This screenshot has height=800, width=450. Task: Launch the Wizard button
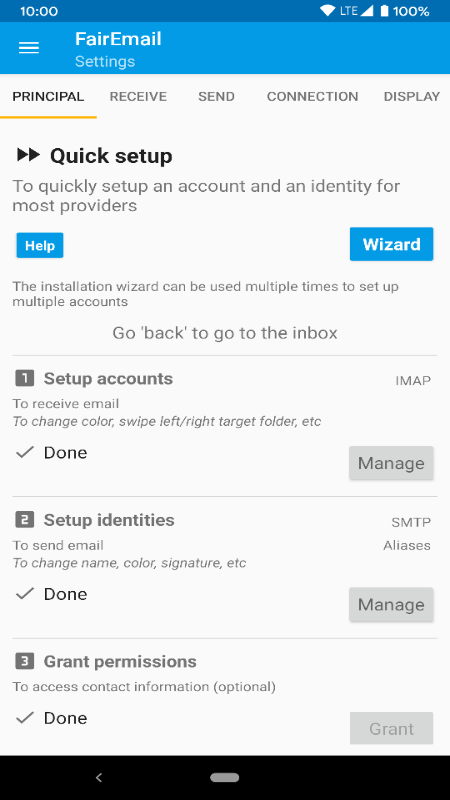391,244
